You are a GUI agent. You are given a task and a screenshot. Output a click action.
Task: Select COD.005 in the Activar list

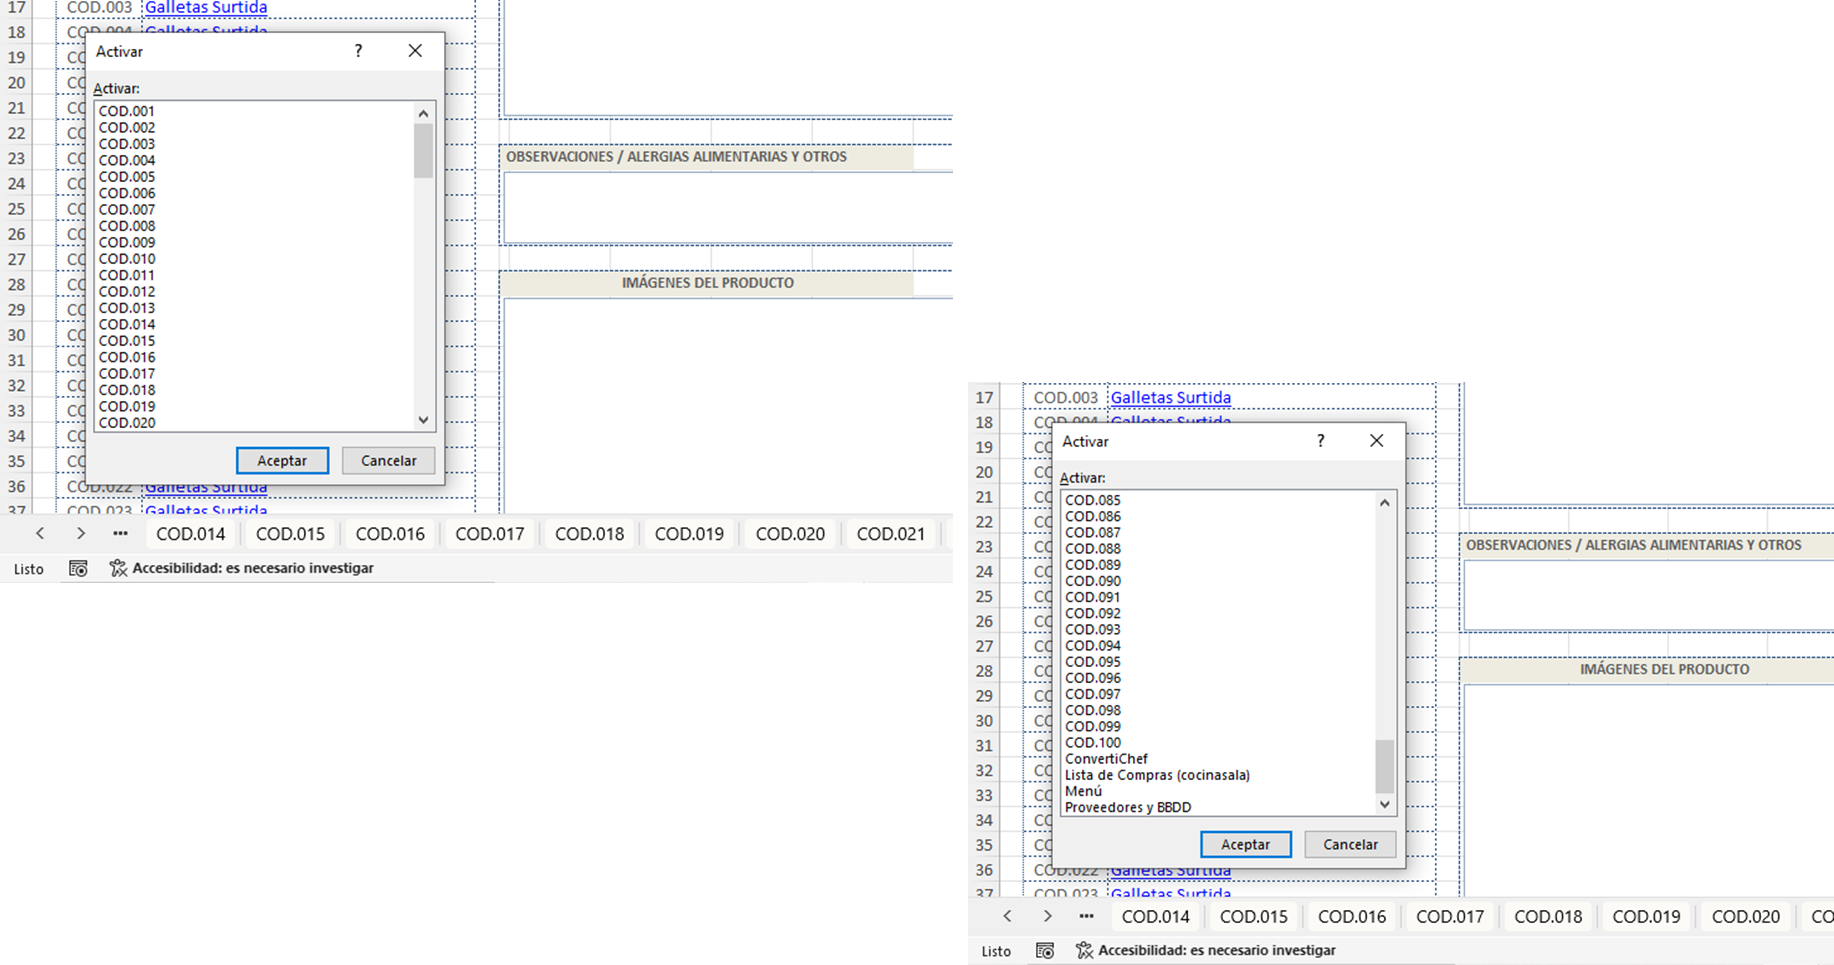pyautogui.click(x=127, y=177)
